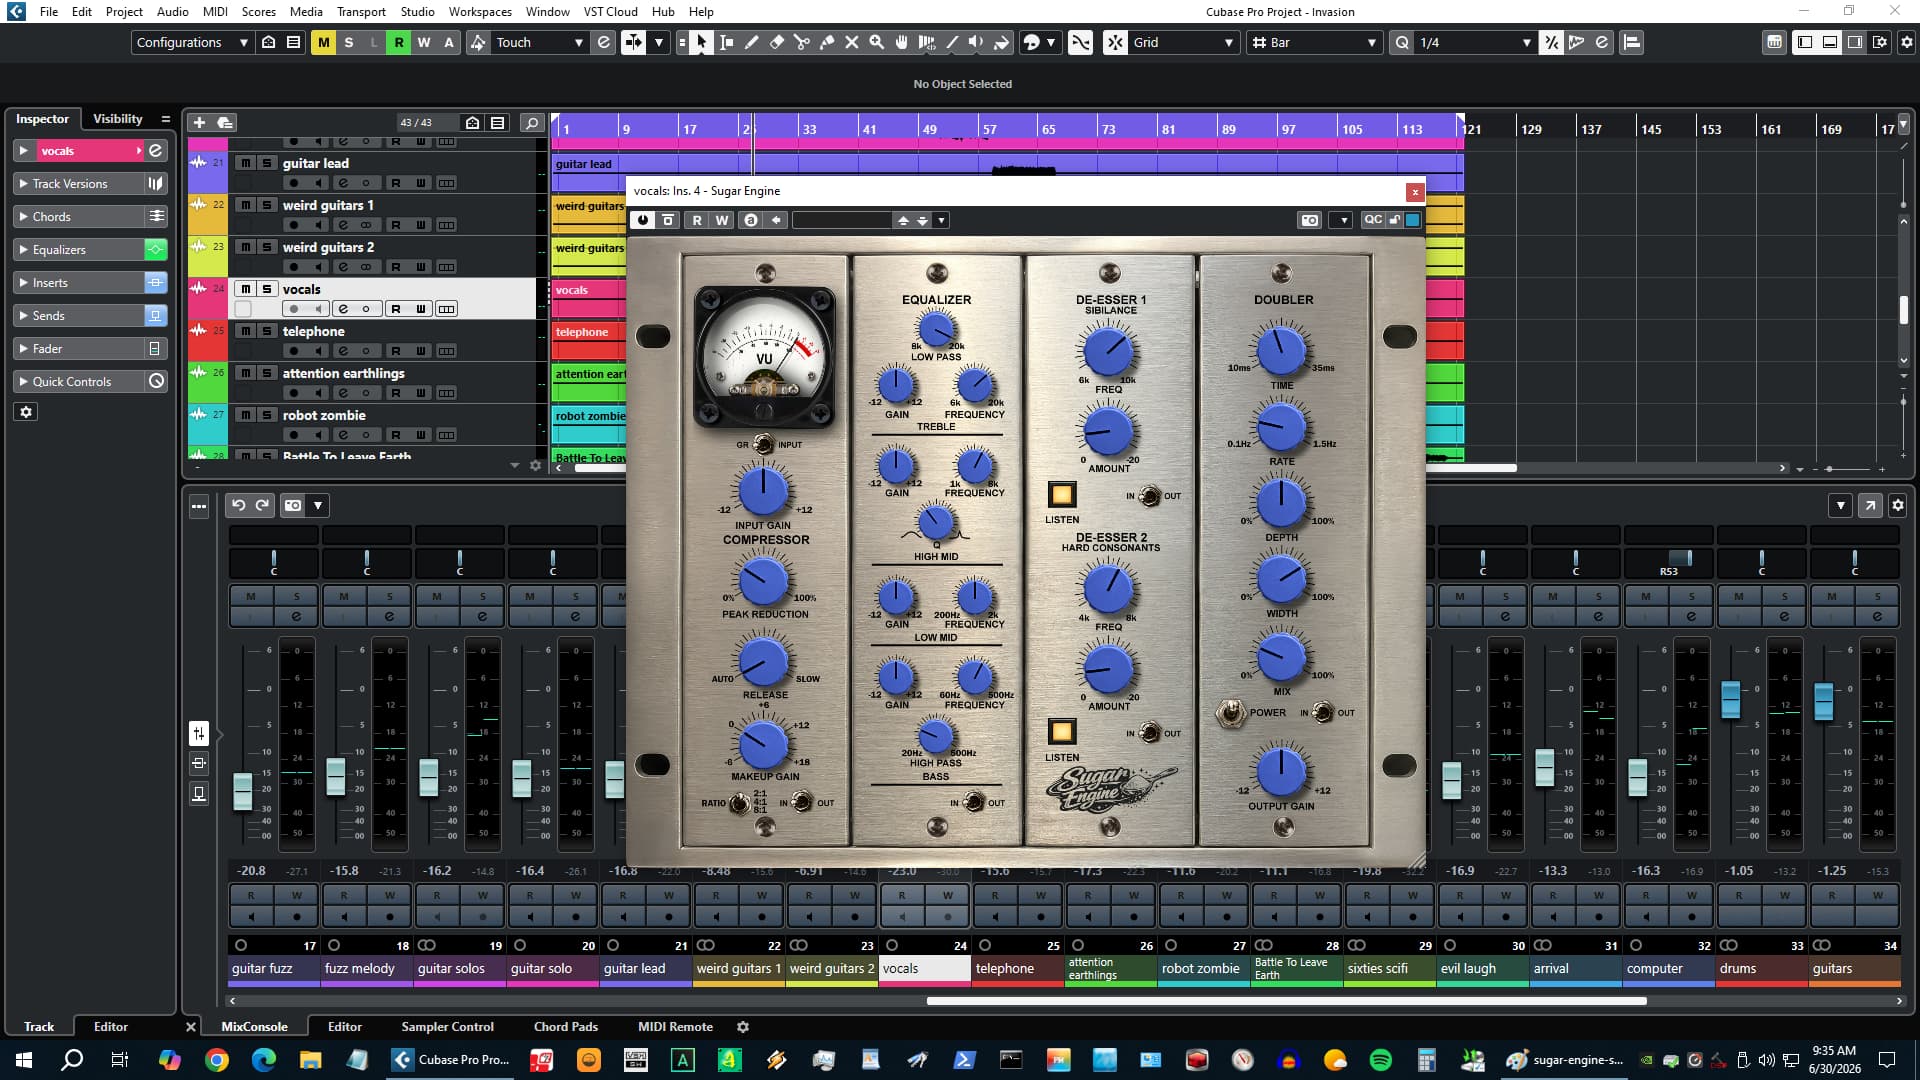Switch to MIDI Remote tab
Viewport: 1920px width, 1080px height.
click(675, 1026)
